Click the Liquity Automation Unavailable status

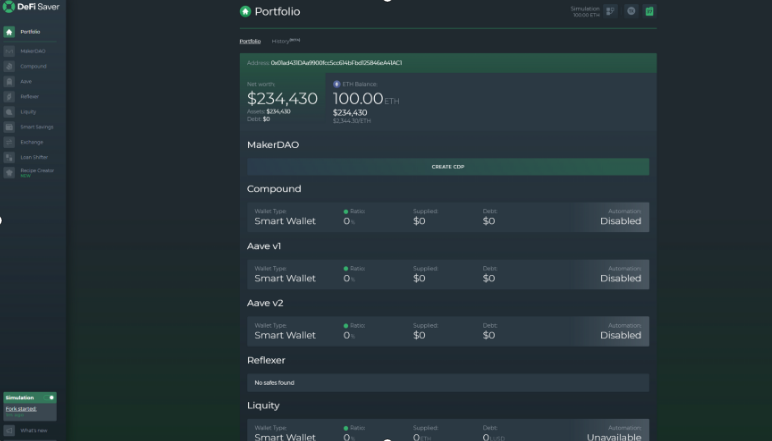click(x=614, y=437)
